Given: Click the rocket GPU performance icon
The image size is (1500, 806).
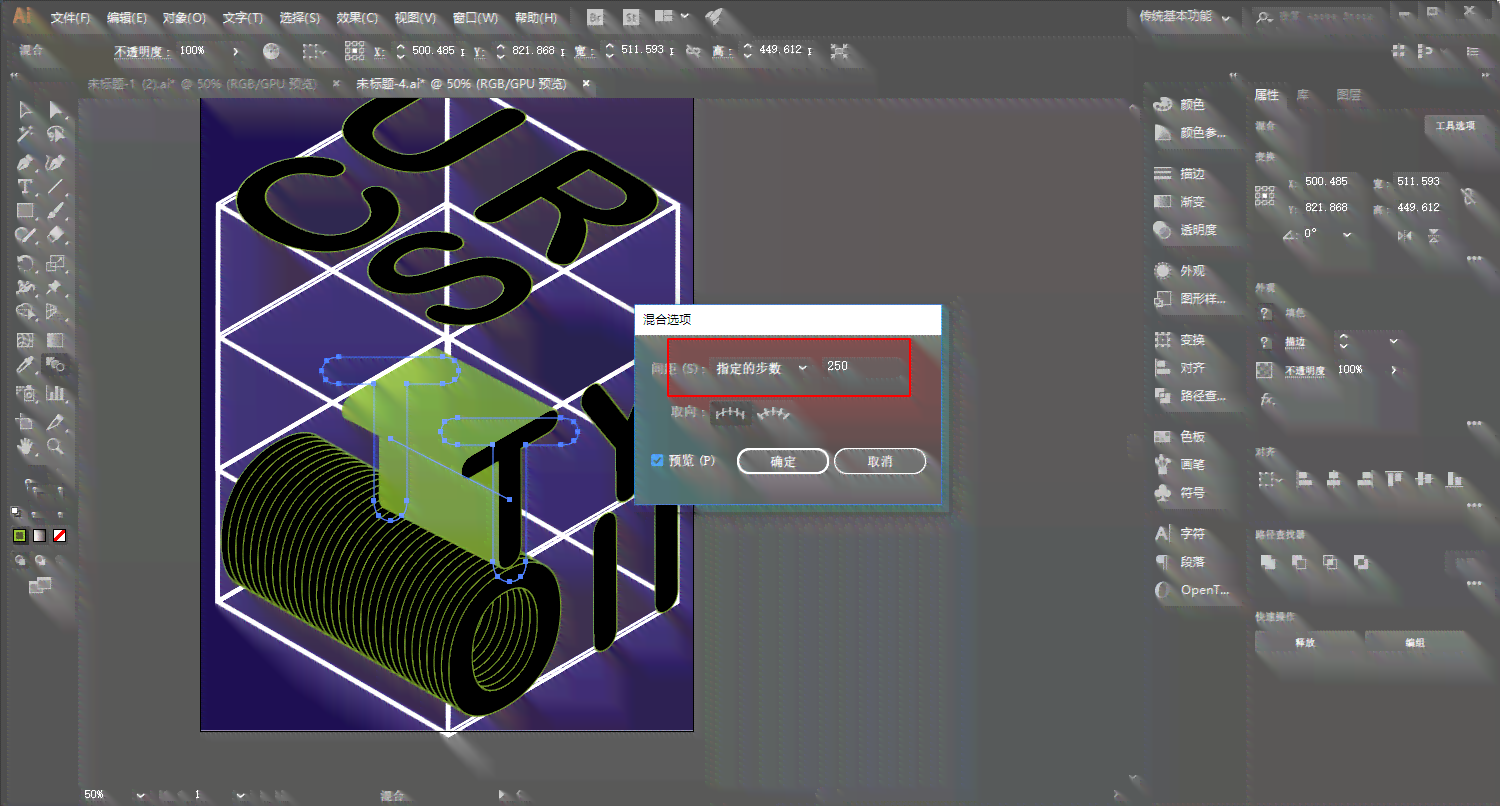Looking at the screenshot, I should pos(714,17).
